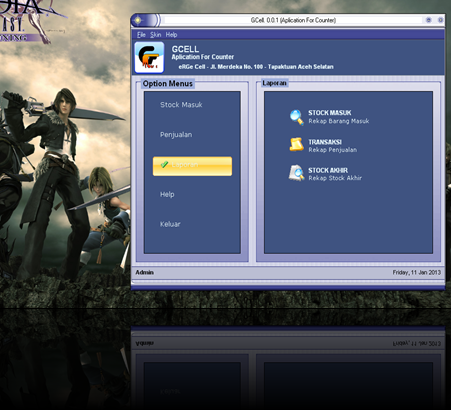The height and width of the screenshot is (410, 451).
Task: Click the Aplication For Counter subtitle
Action: [x=203, y=57]
